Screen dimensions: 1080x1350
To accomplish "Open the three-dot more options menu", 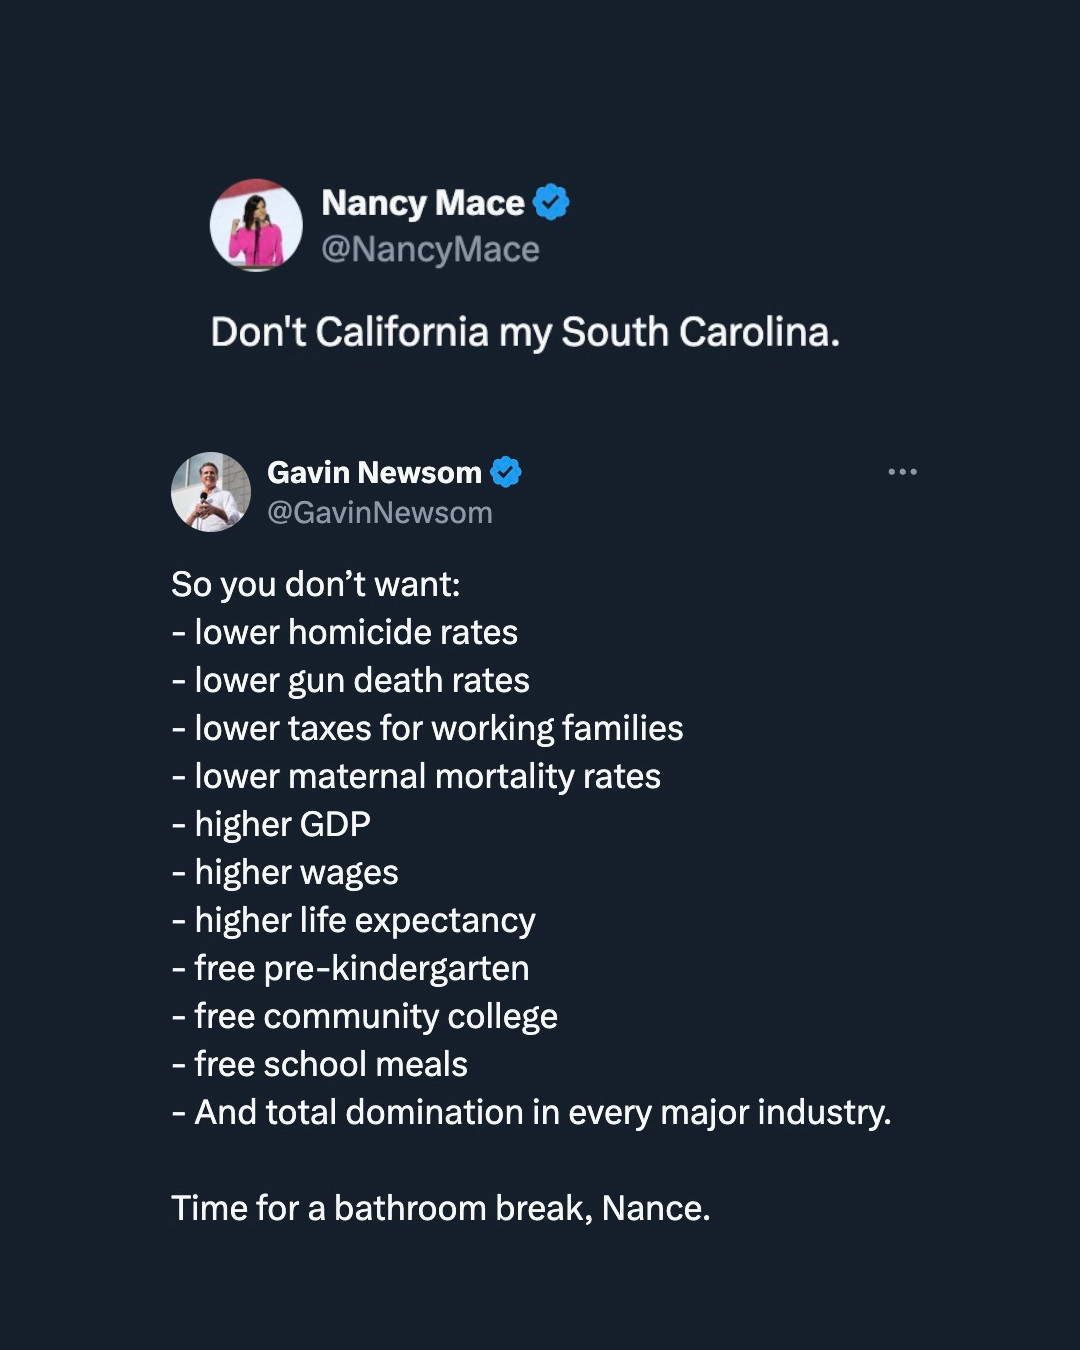I will pos(902,472).
